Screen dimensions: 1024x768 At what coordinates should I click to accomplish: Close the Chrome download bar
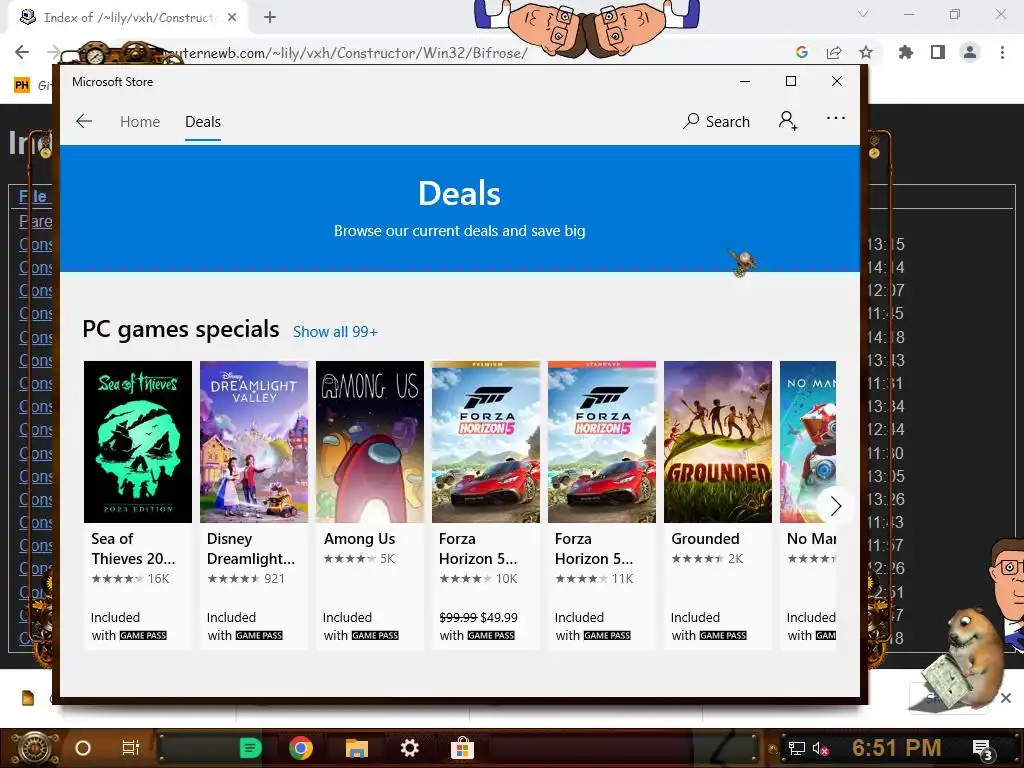(x=1006, y=698)
